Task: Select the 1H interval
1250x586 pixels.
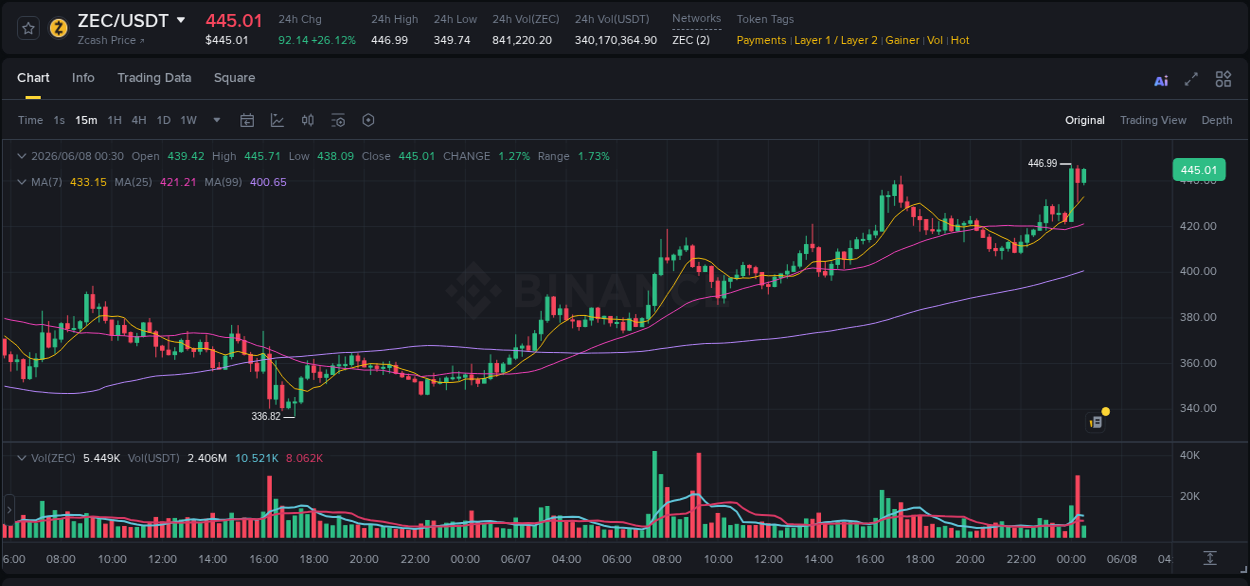Action: pos(114,120)
